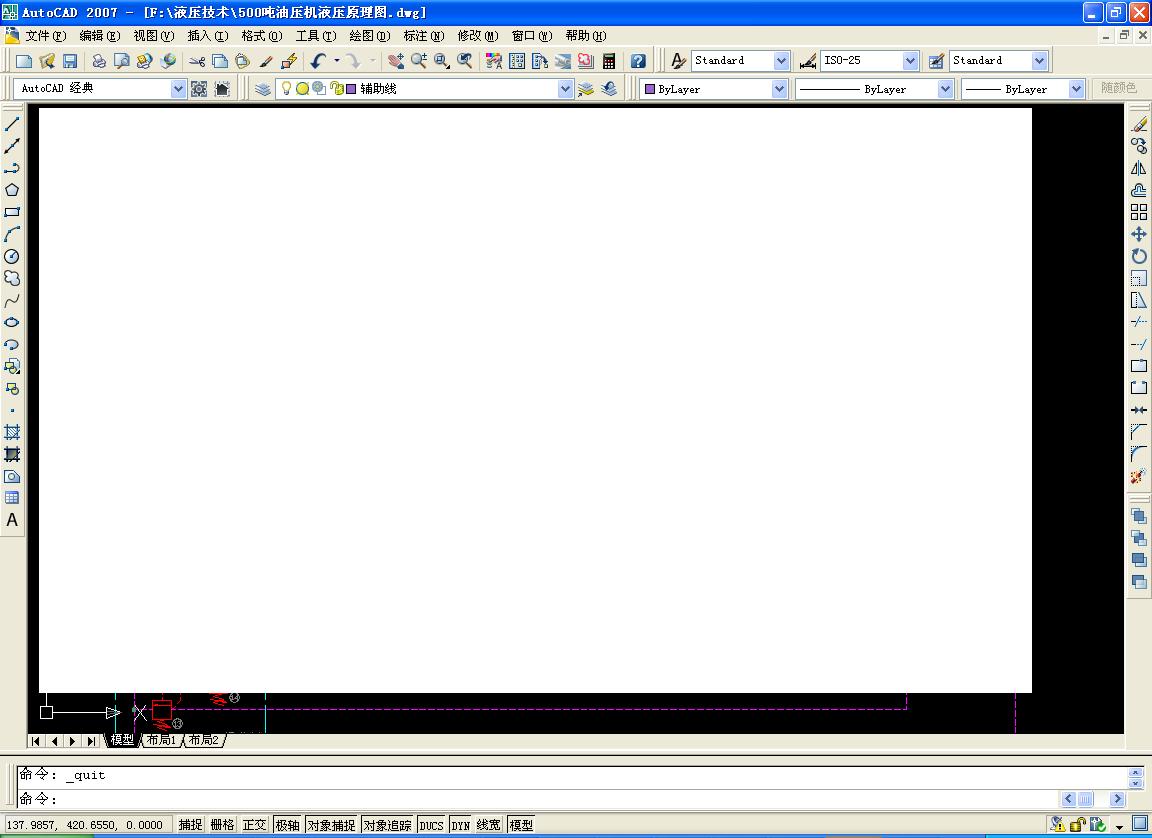Select the Polygon tool
Screen dimensions: 1152x838
[x=12, y=190]
